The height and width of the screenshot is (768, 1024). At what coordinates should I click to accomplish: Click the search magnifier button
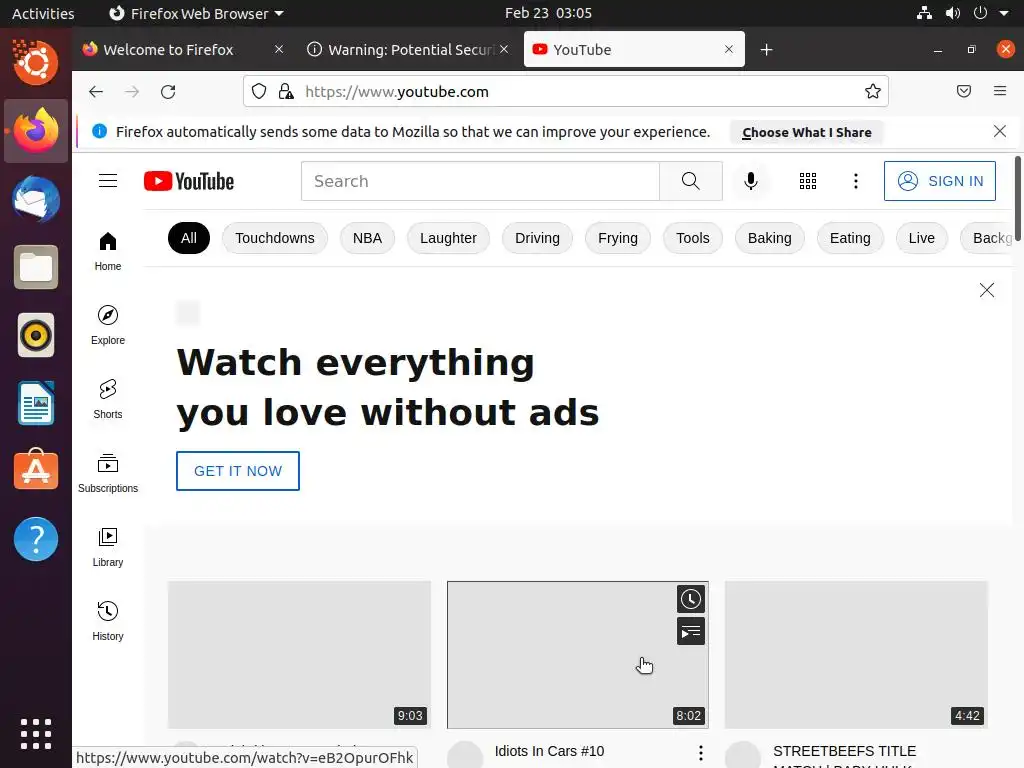[x=690, y=181]
